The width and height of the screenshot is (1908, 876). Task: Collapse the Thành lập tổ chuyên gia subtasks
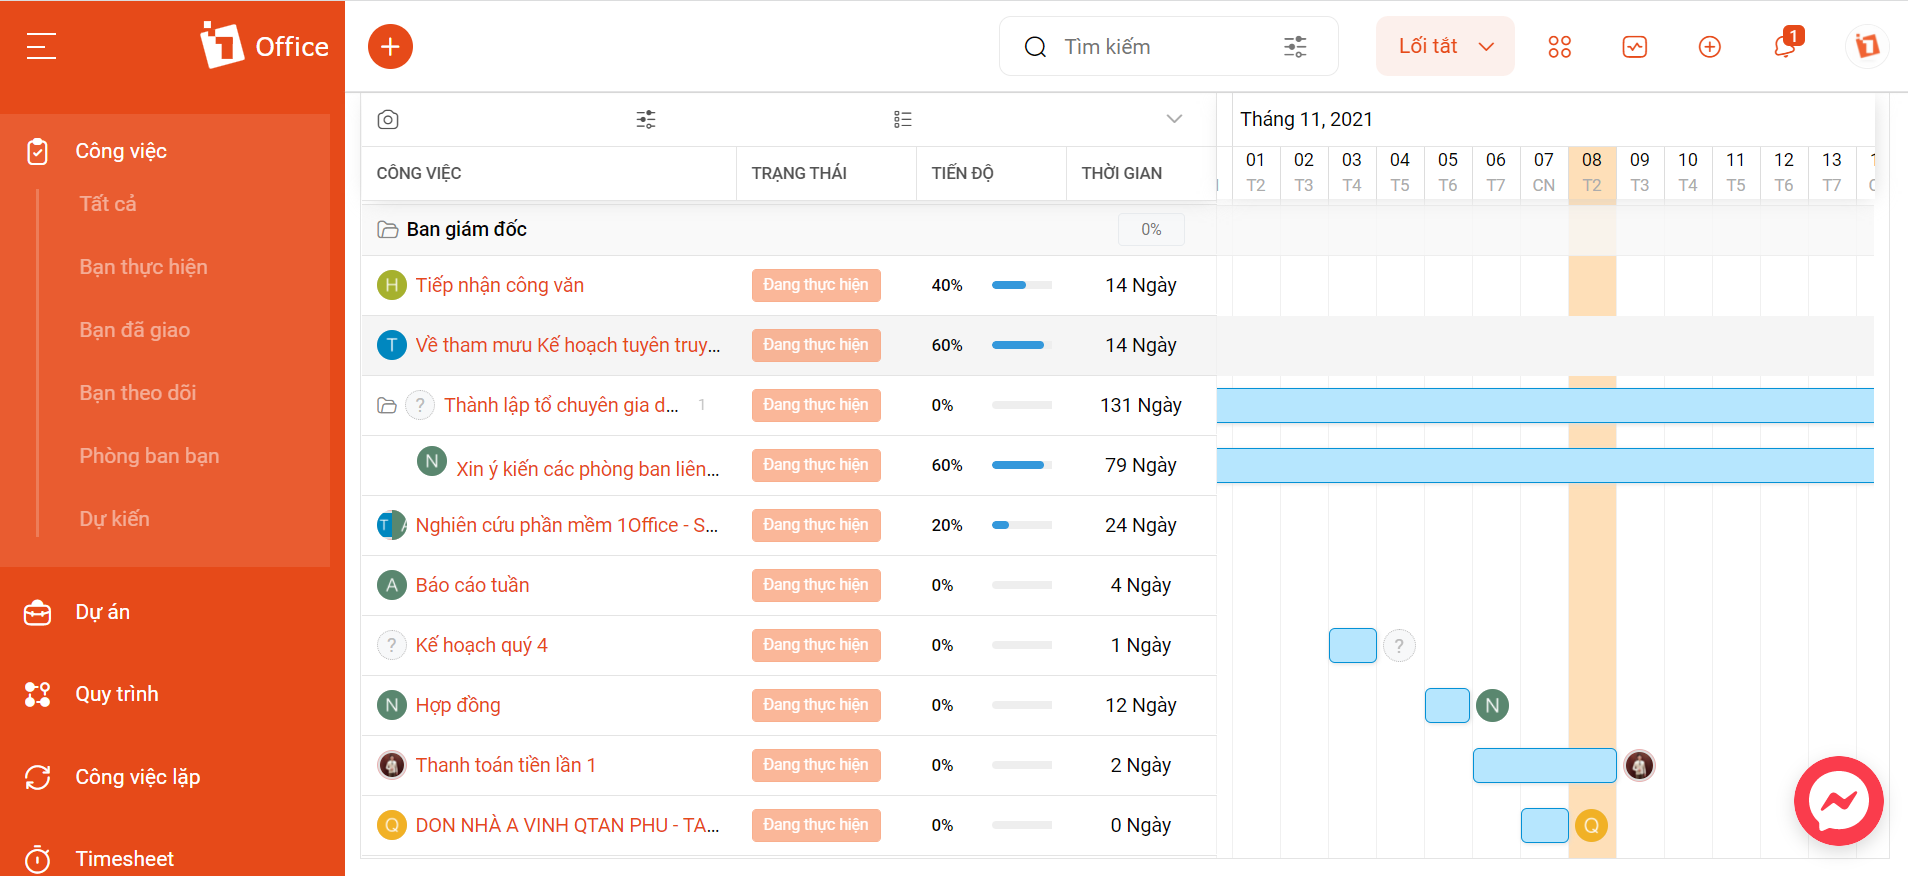click(387, 405)
